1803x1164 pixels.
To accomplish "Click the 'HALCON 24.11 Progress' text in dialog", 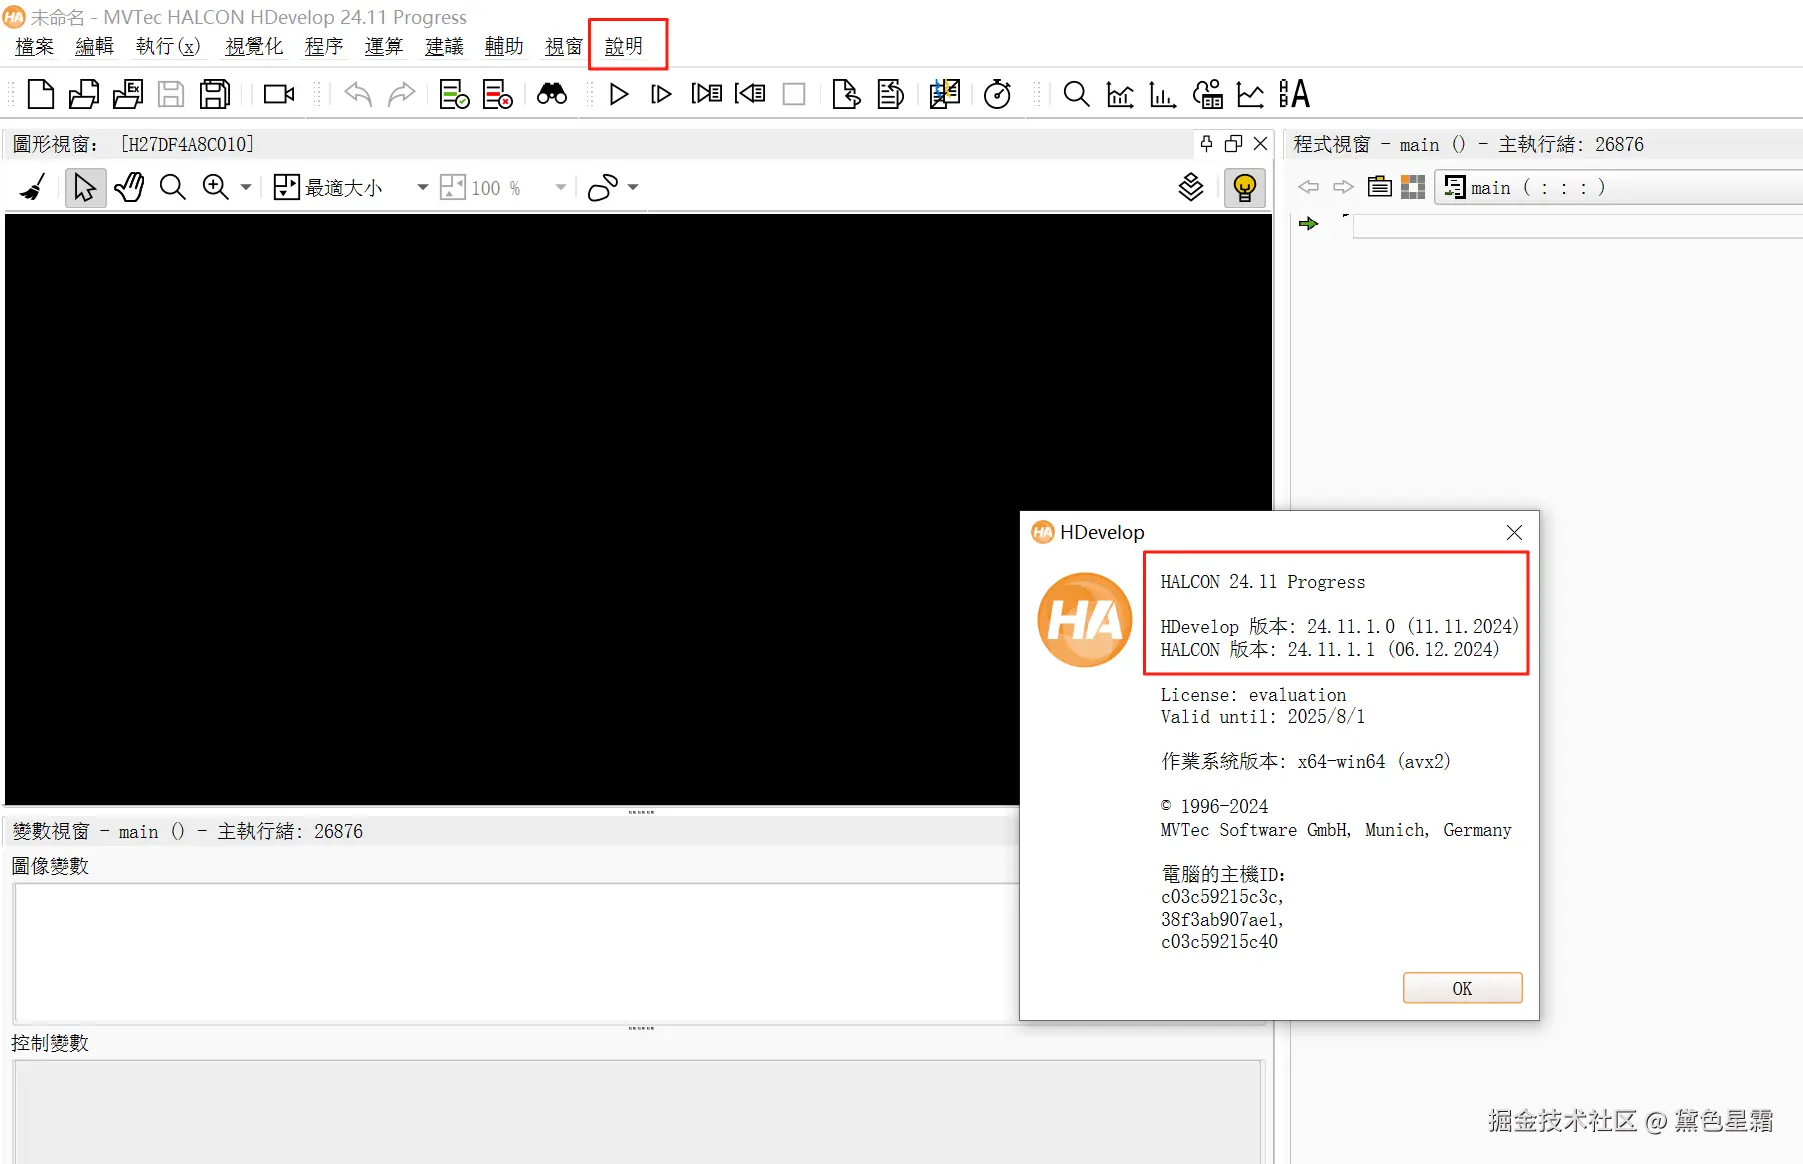I will point(1262,582).
